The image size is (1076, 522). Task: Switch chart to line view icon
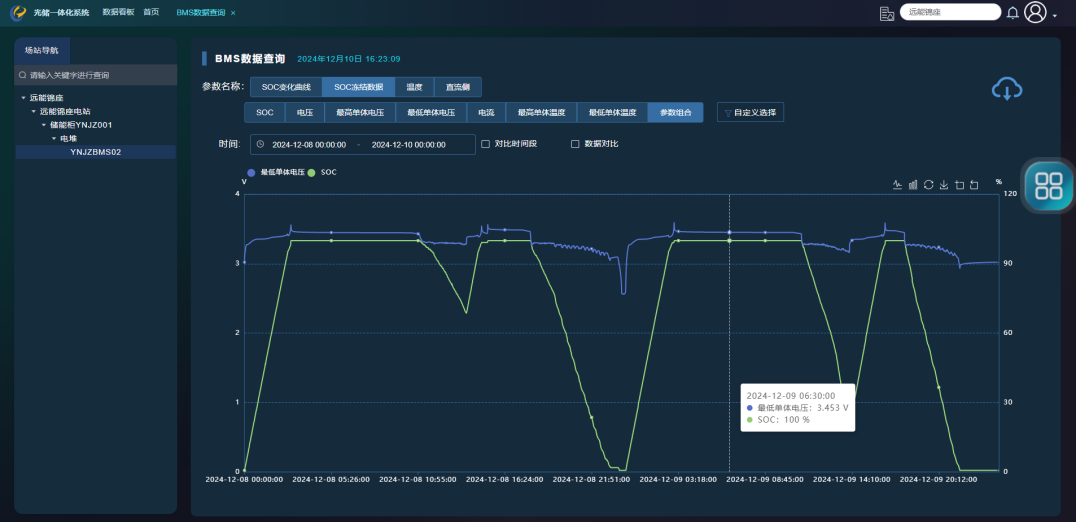click(898, 185)
